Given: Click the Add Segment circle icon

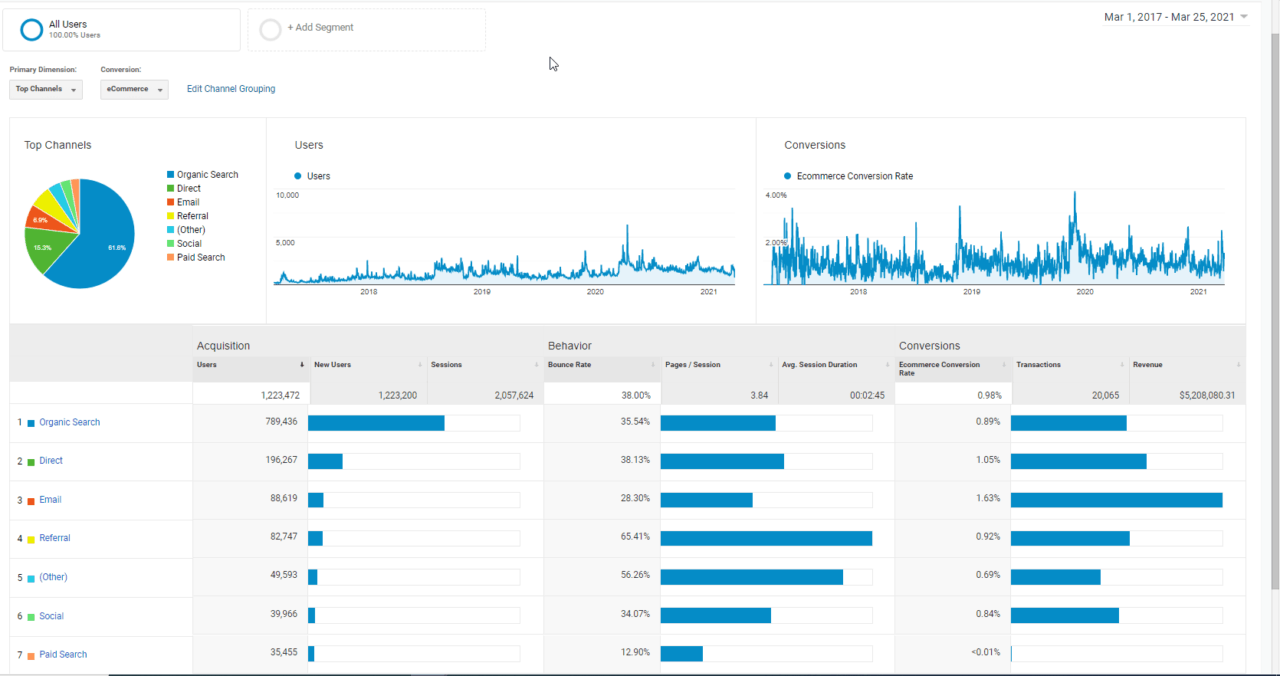Looking at the screenshot, I should pos(270,30).
